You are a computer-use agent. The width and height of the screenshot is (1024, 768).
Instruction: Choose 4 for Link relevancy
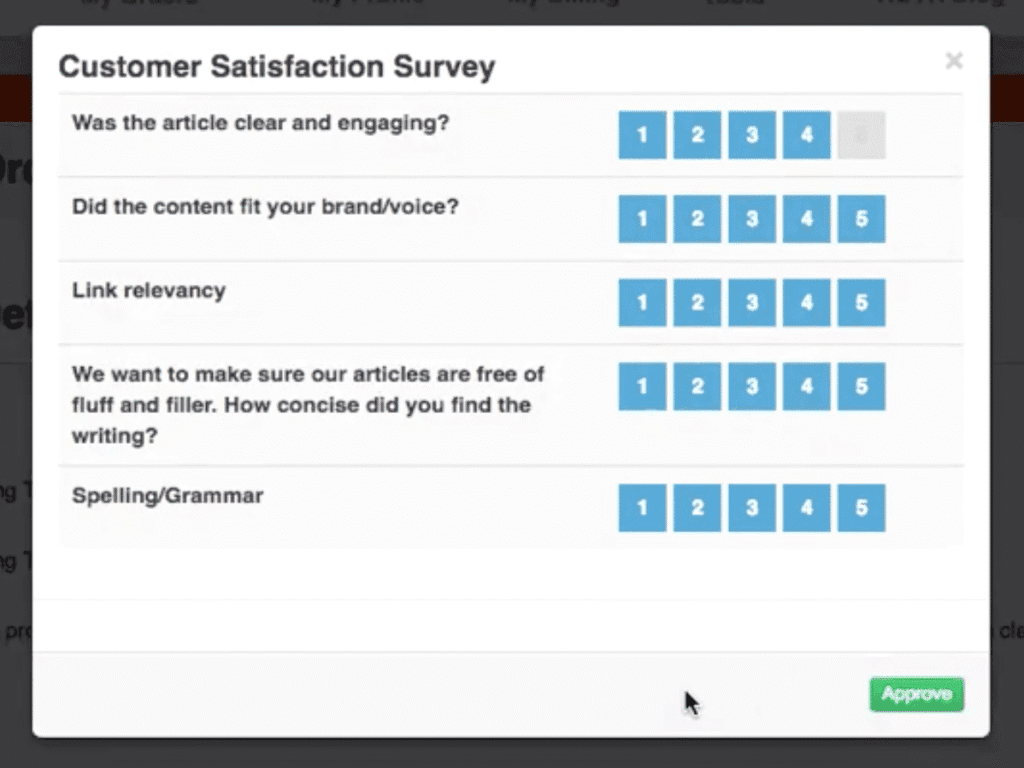pyautogui.click(x=806, y=302)
